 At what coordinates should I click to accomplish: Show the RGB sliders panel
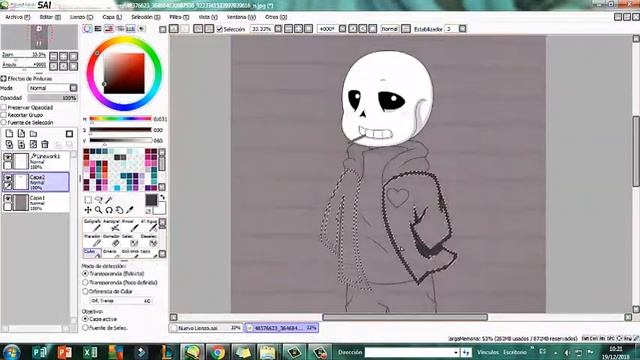98,29
